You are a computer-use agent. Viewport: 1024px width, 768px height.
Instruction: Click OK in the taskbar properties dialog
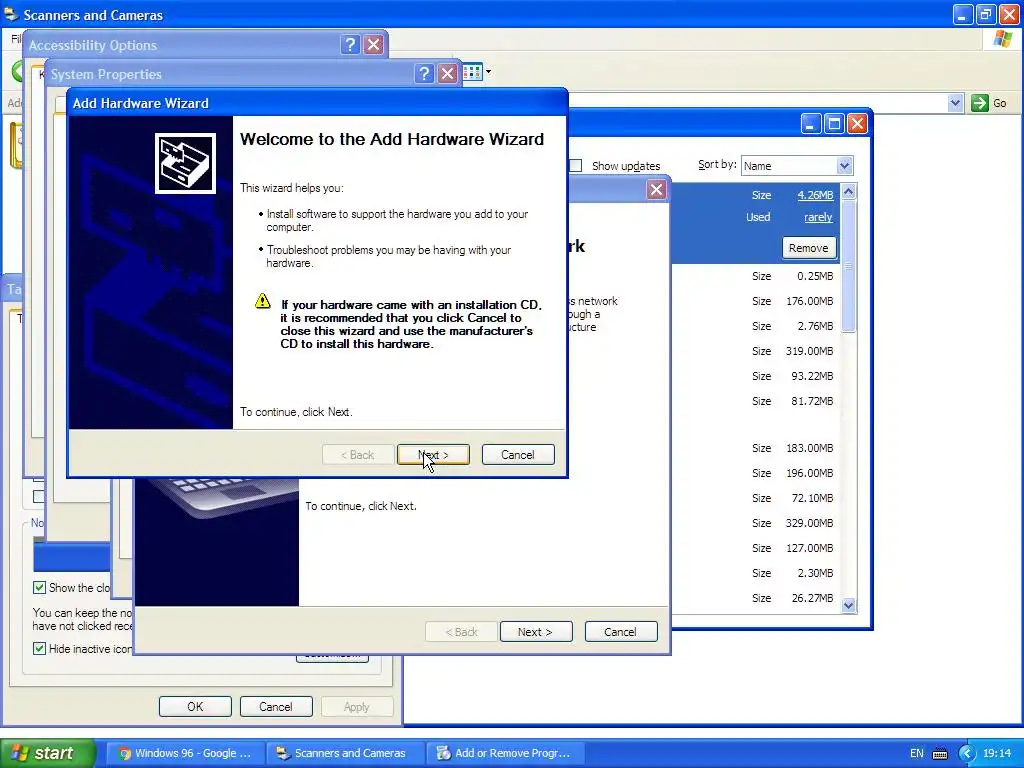pyautogui.click(x=195, y=707)
